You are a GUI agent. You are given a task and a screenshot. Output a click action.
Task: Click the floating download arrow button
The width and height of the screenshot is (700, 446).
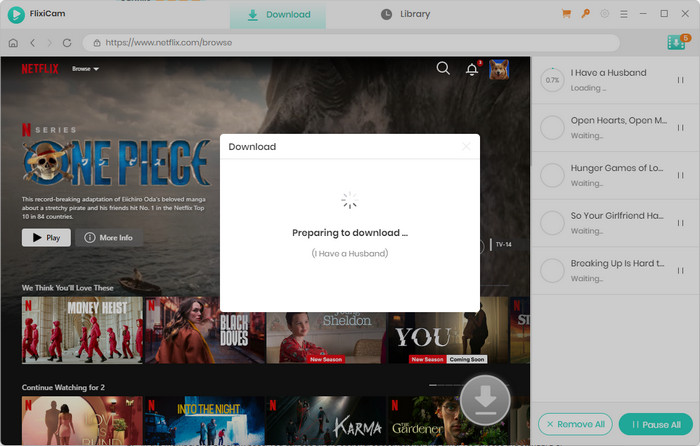pos(485,400)
